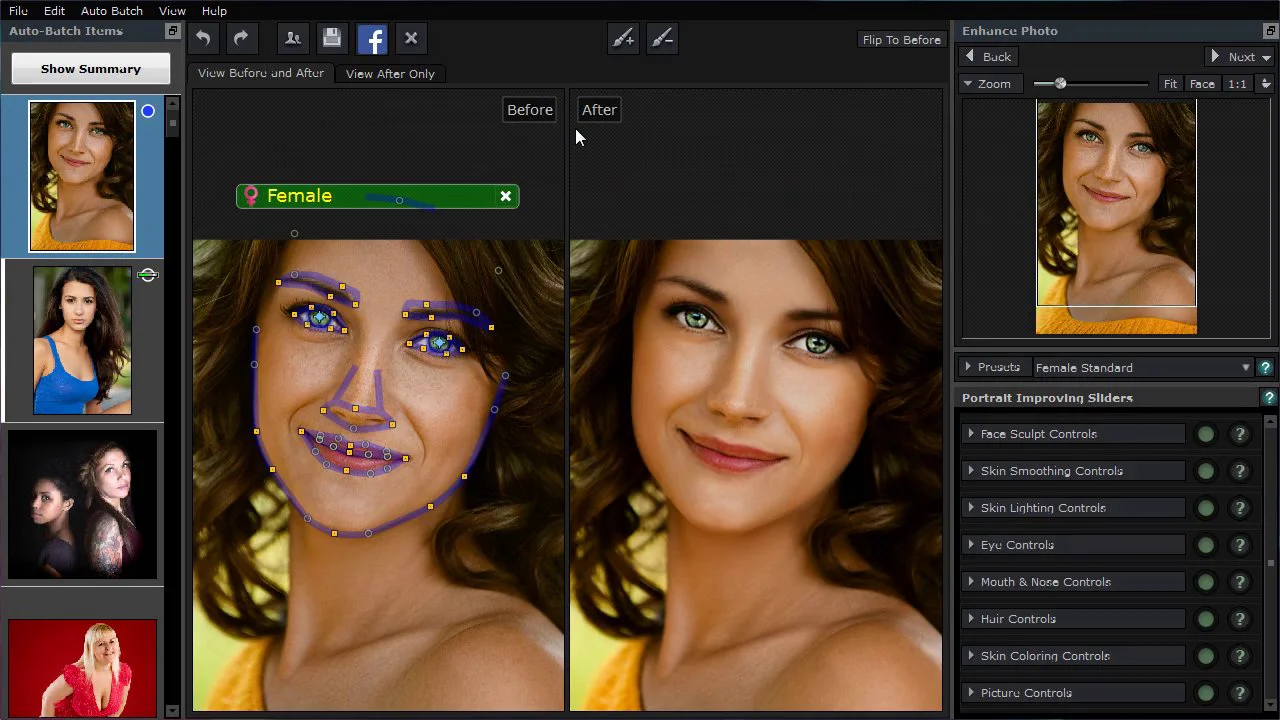This screenshot has width=1280, height=720.
Task: Remove the Female gender label
Action: pyautogui.click(x=506, y=196)
